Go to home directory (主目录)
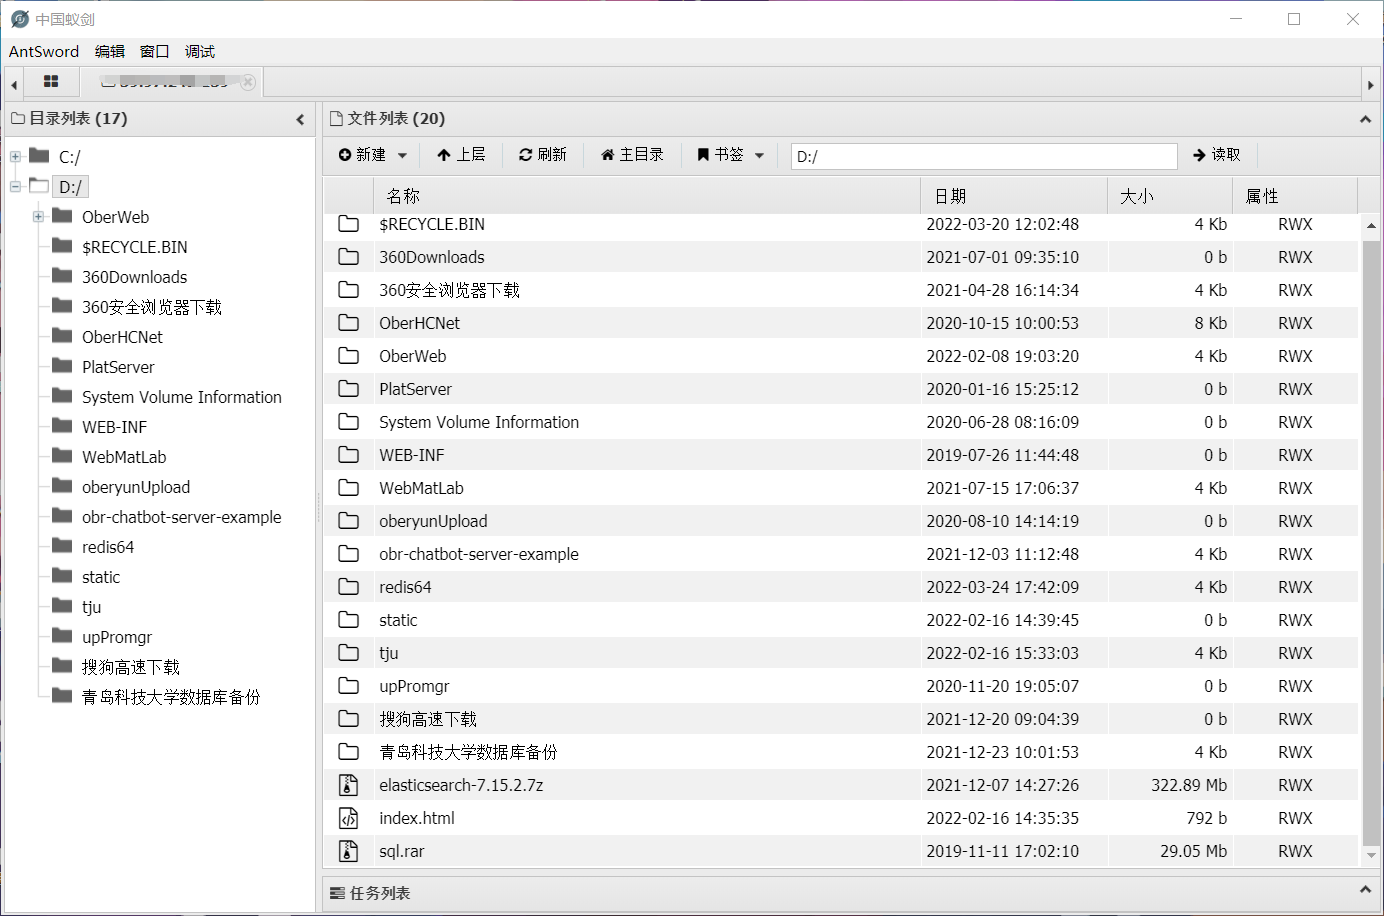 click(x=632, y=155)
